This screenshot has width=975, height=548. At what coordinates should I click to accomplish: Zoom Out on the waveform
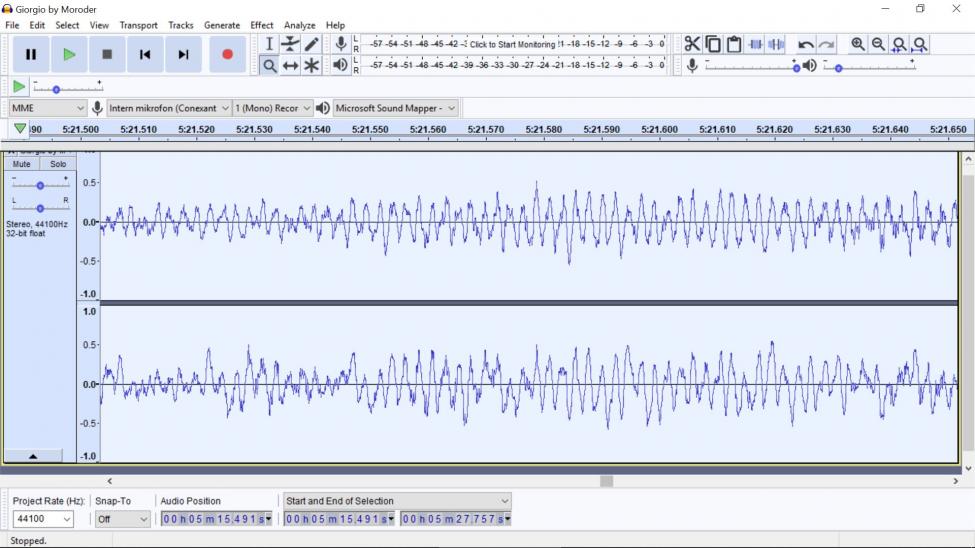(878, 44)
